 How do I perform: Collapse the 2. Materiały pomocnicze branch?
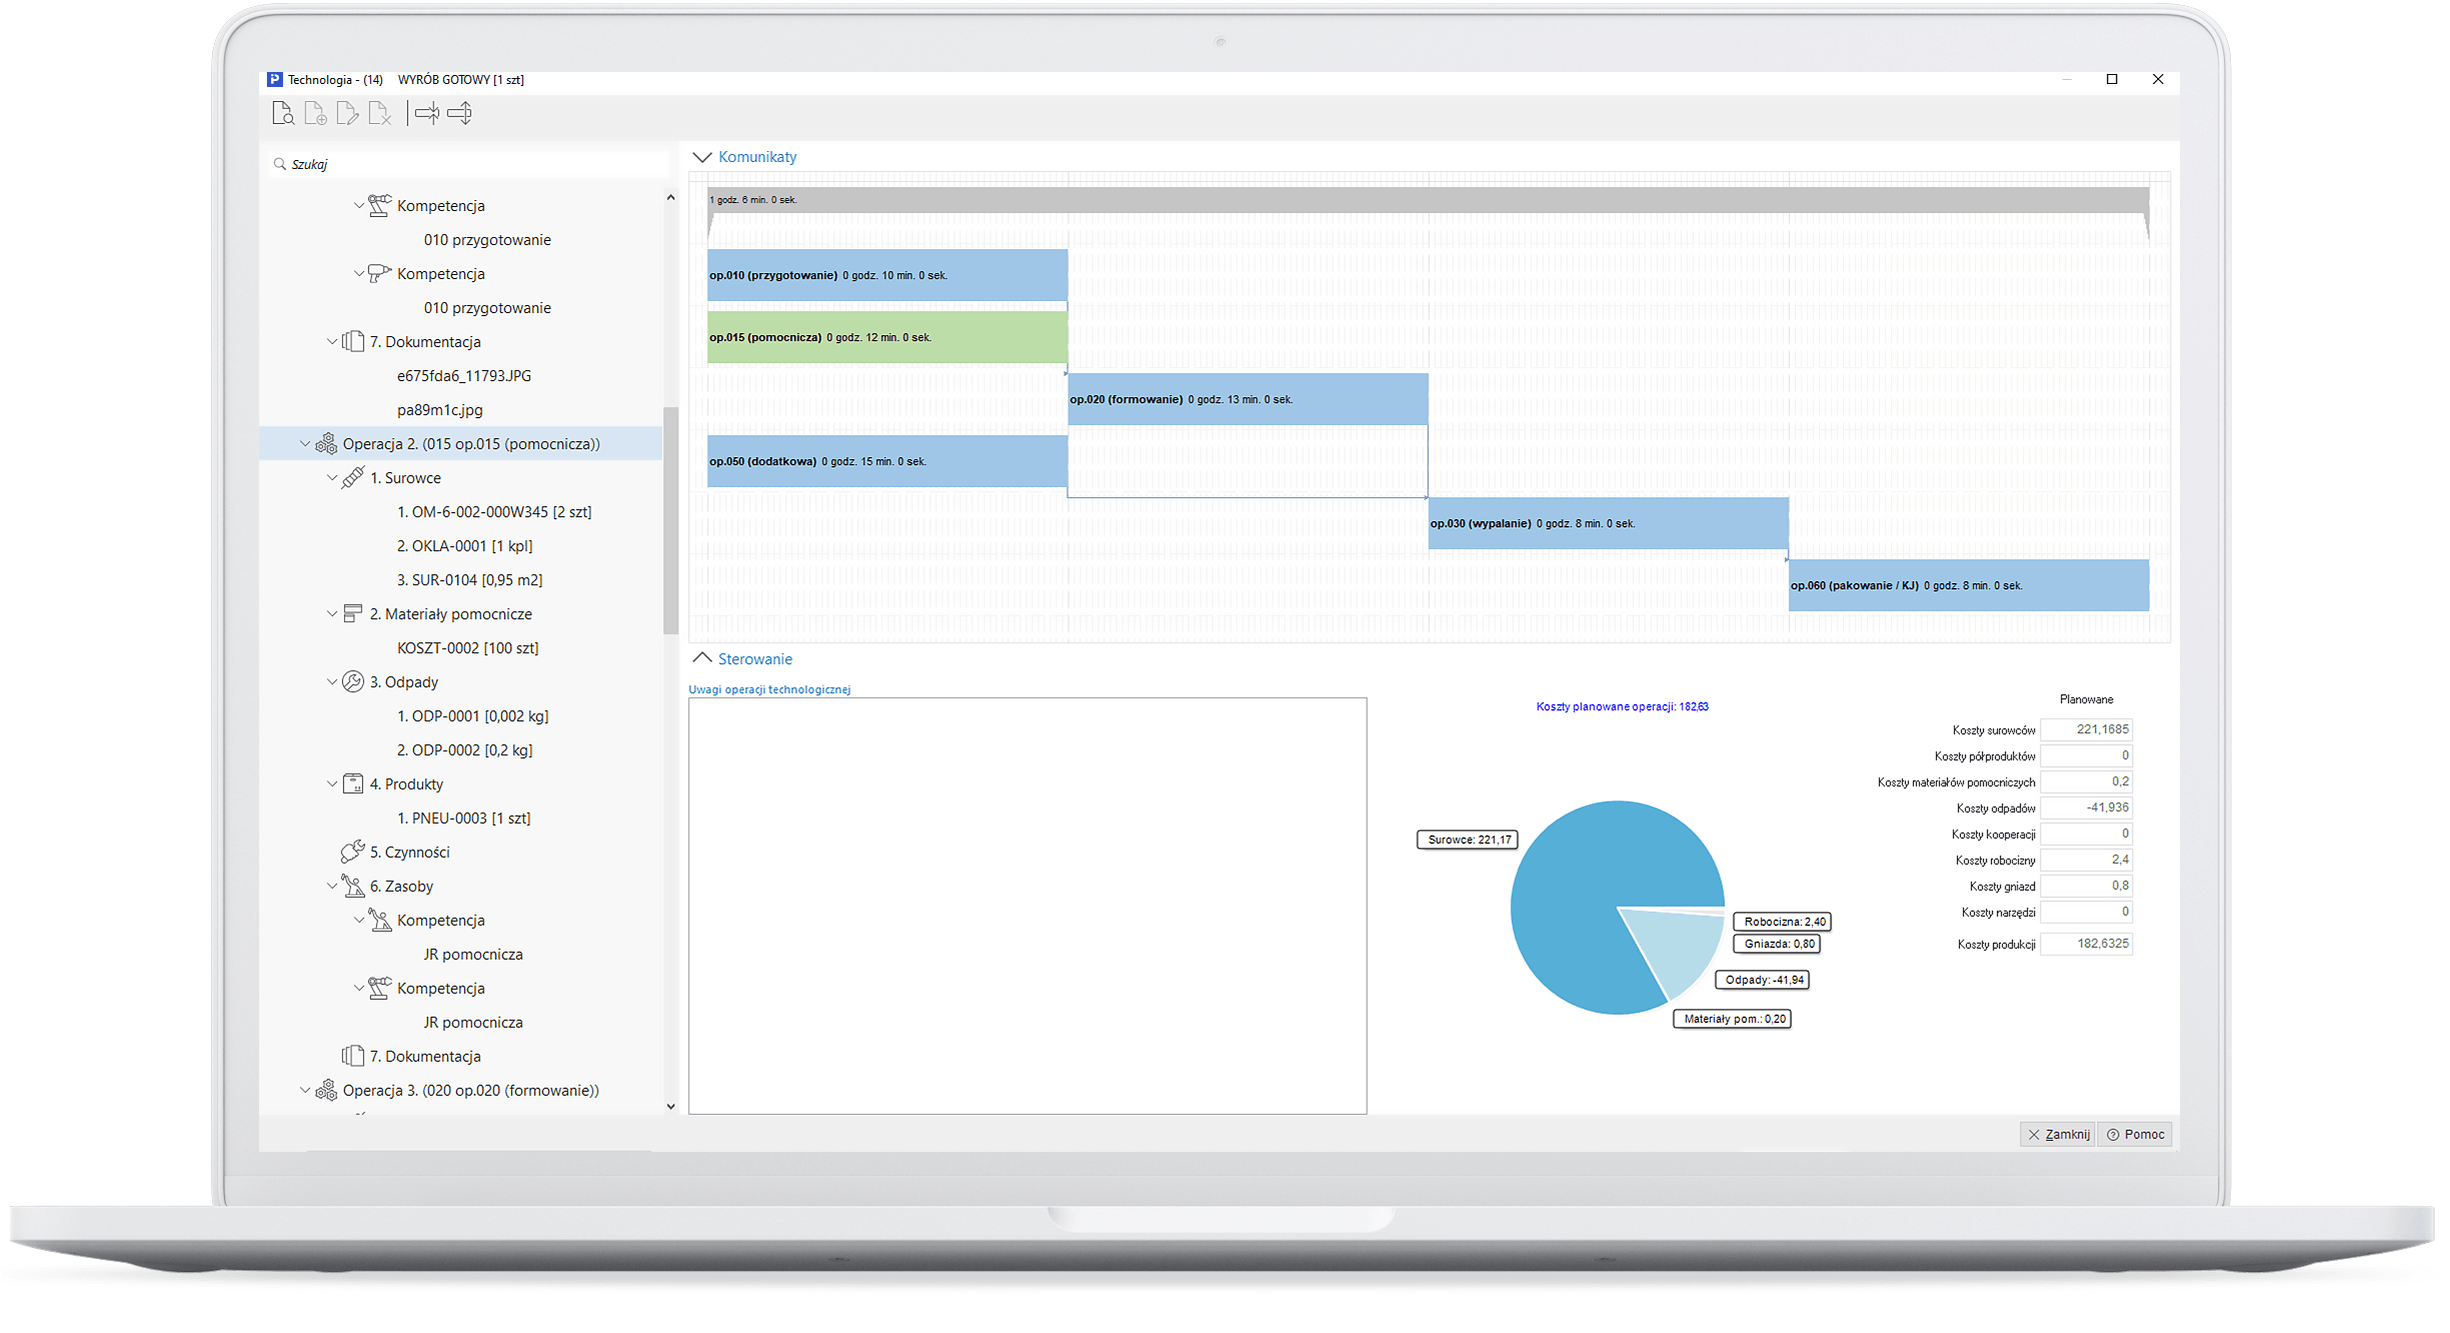click(x=332, y=614)
